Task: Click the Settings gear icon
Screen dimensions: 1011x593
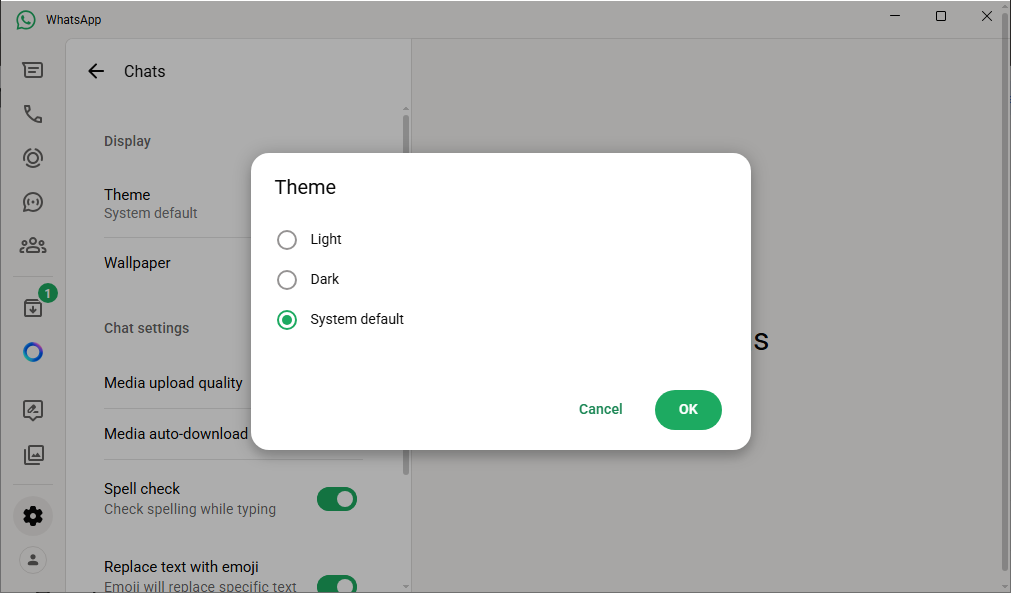Action: (33, 516)
